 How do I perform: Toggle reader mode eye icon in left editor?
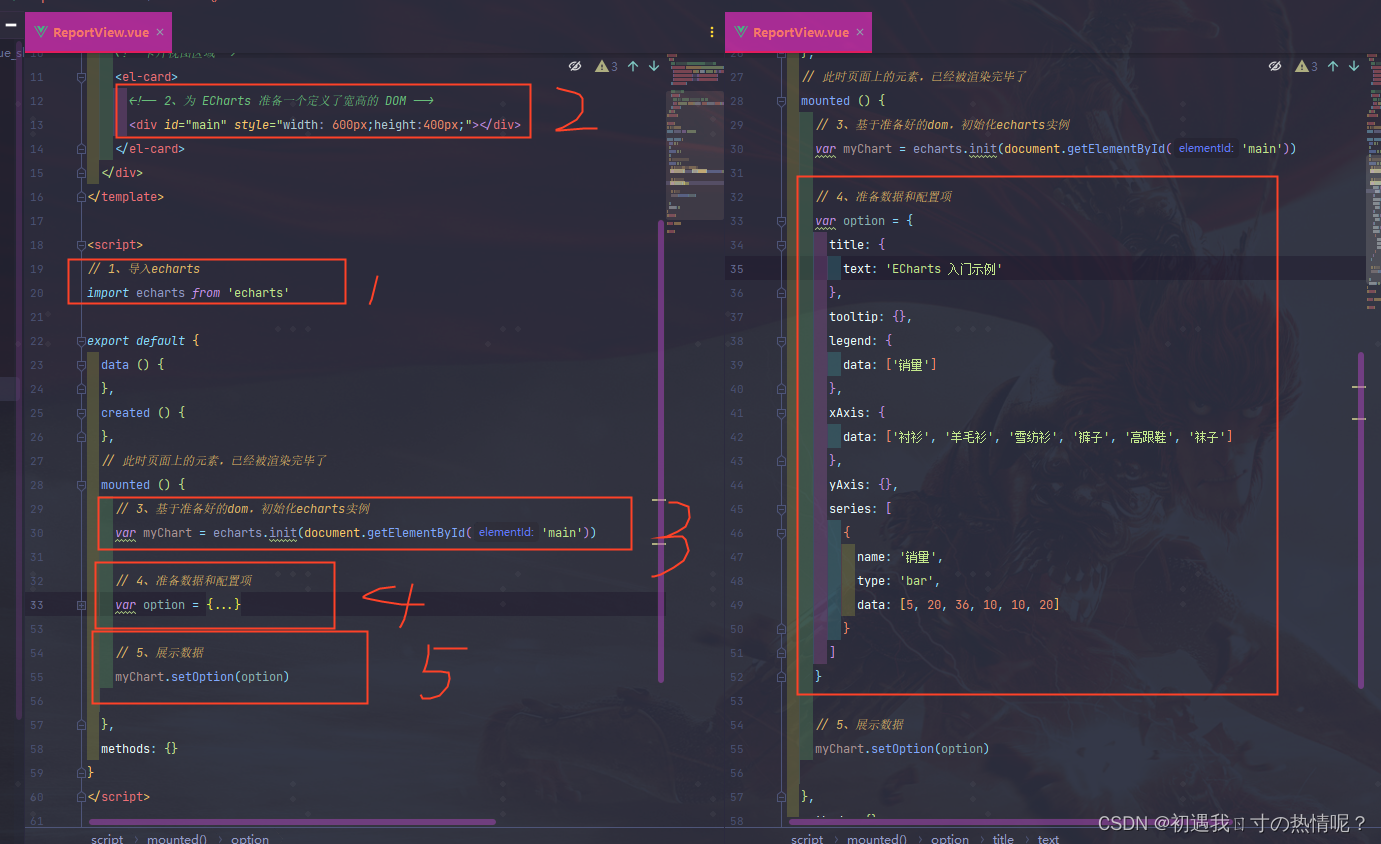pos(575,66)
